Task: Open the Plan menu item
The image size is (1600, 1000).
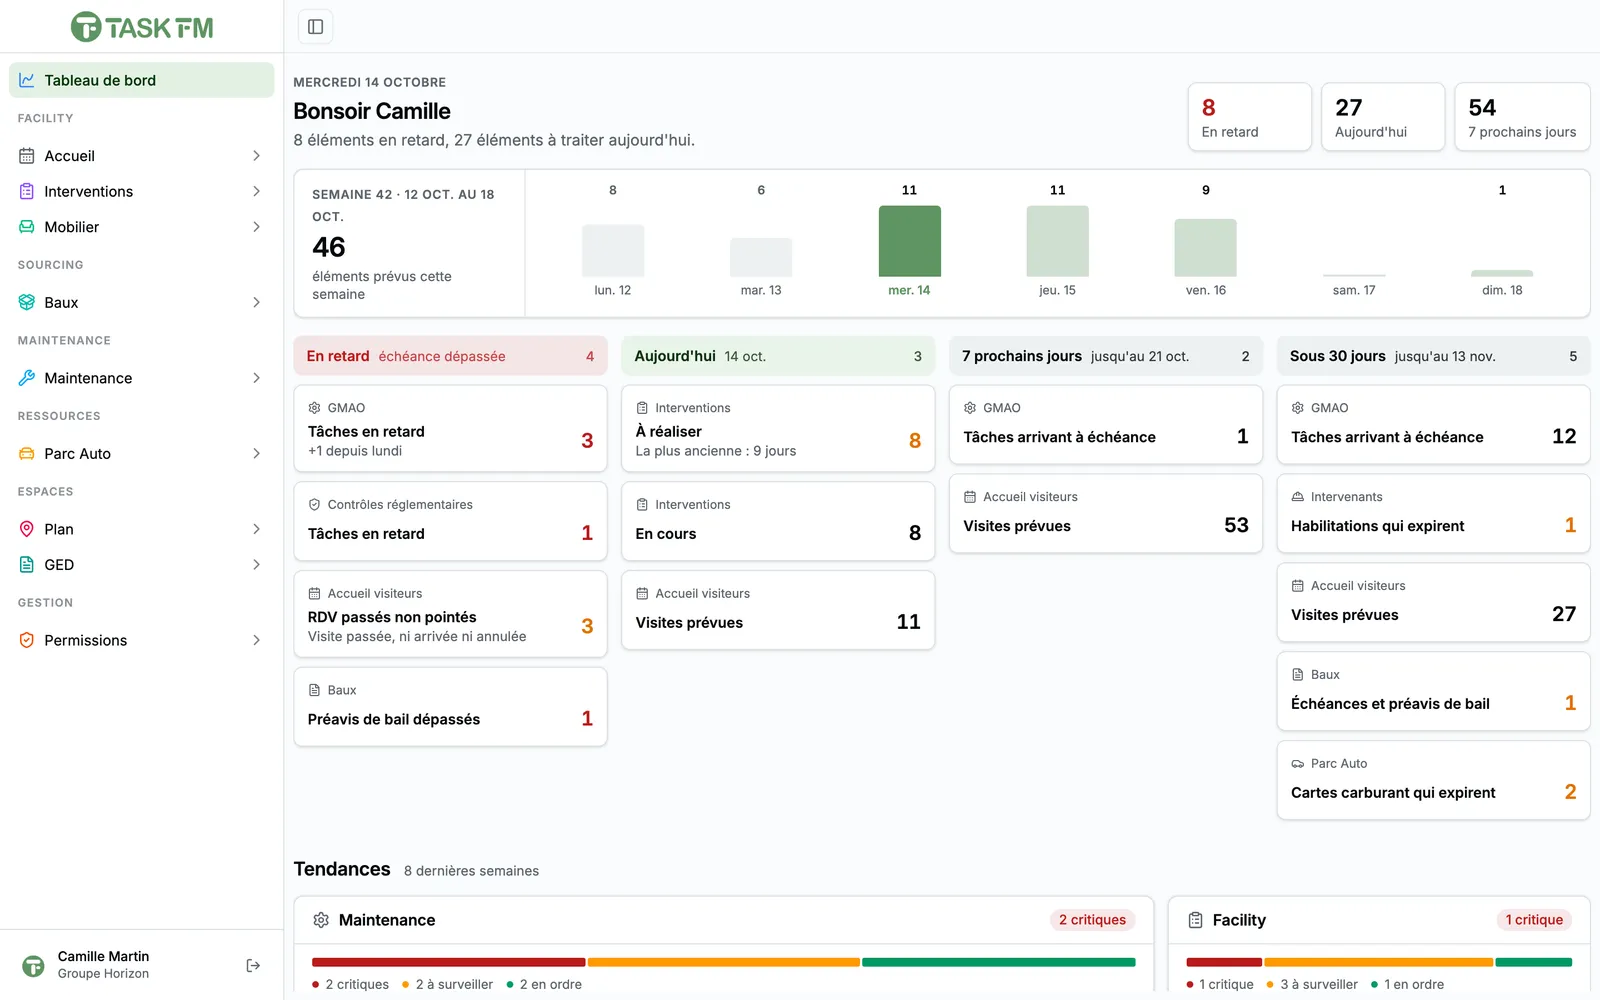Action: click(141, 529)
